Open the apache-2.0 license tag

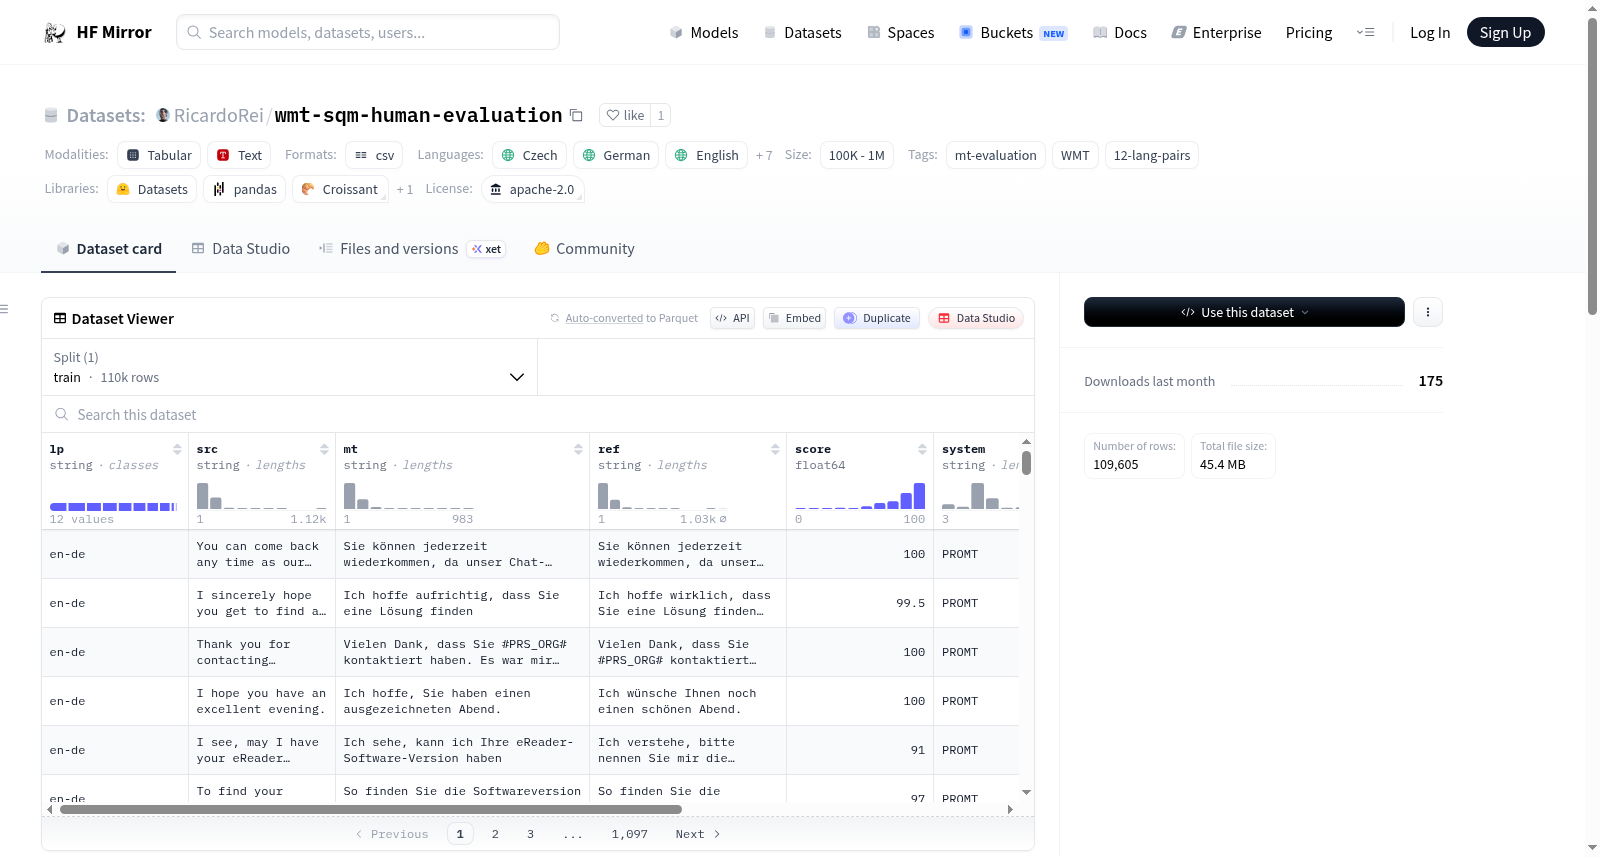tap(532, 189)
